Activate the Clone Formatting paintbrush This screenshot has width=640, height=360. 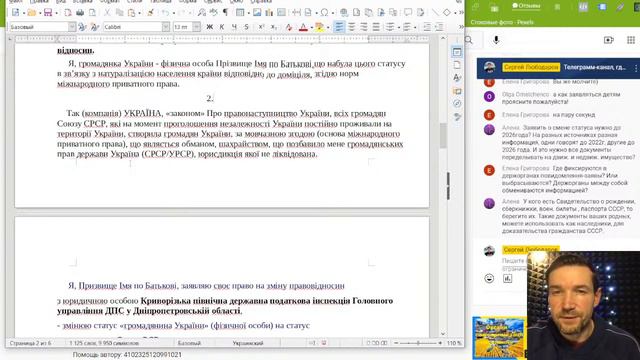pyautogui.click(x=151, y=13)
